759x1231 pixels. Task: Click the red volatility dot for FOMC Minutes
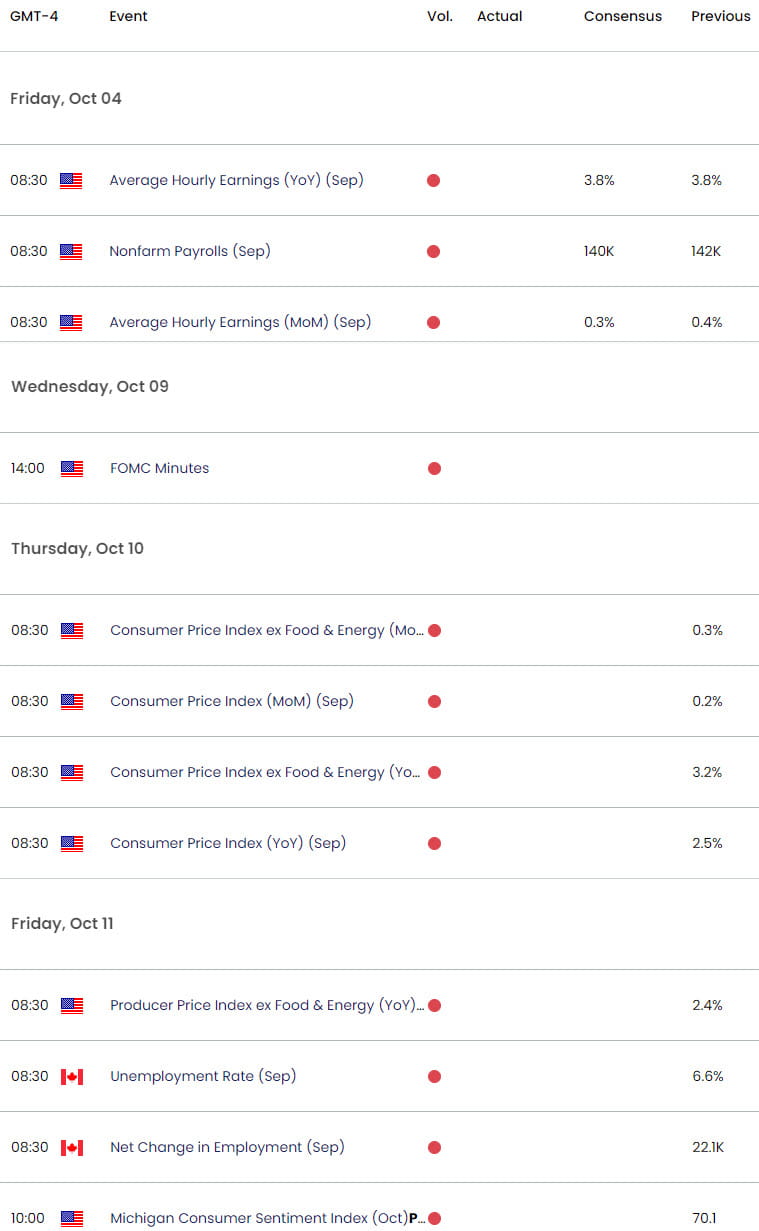434,468
